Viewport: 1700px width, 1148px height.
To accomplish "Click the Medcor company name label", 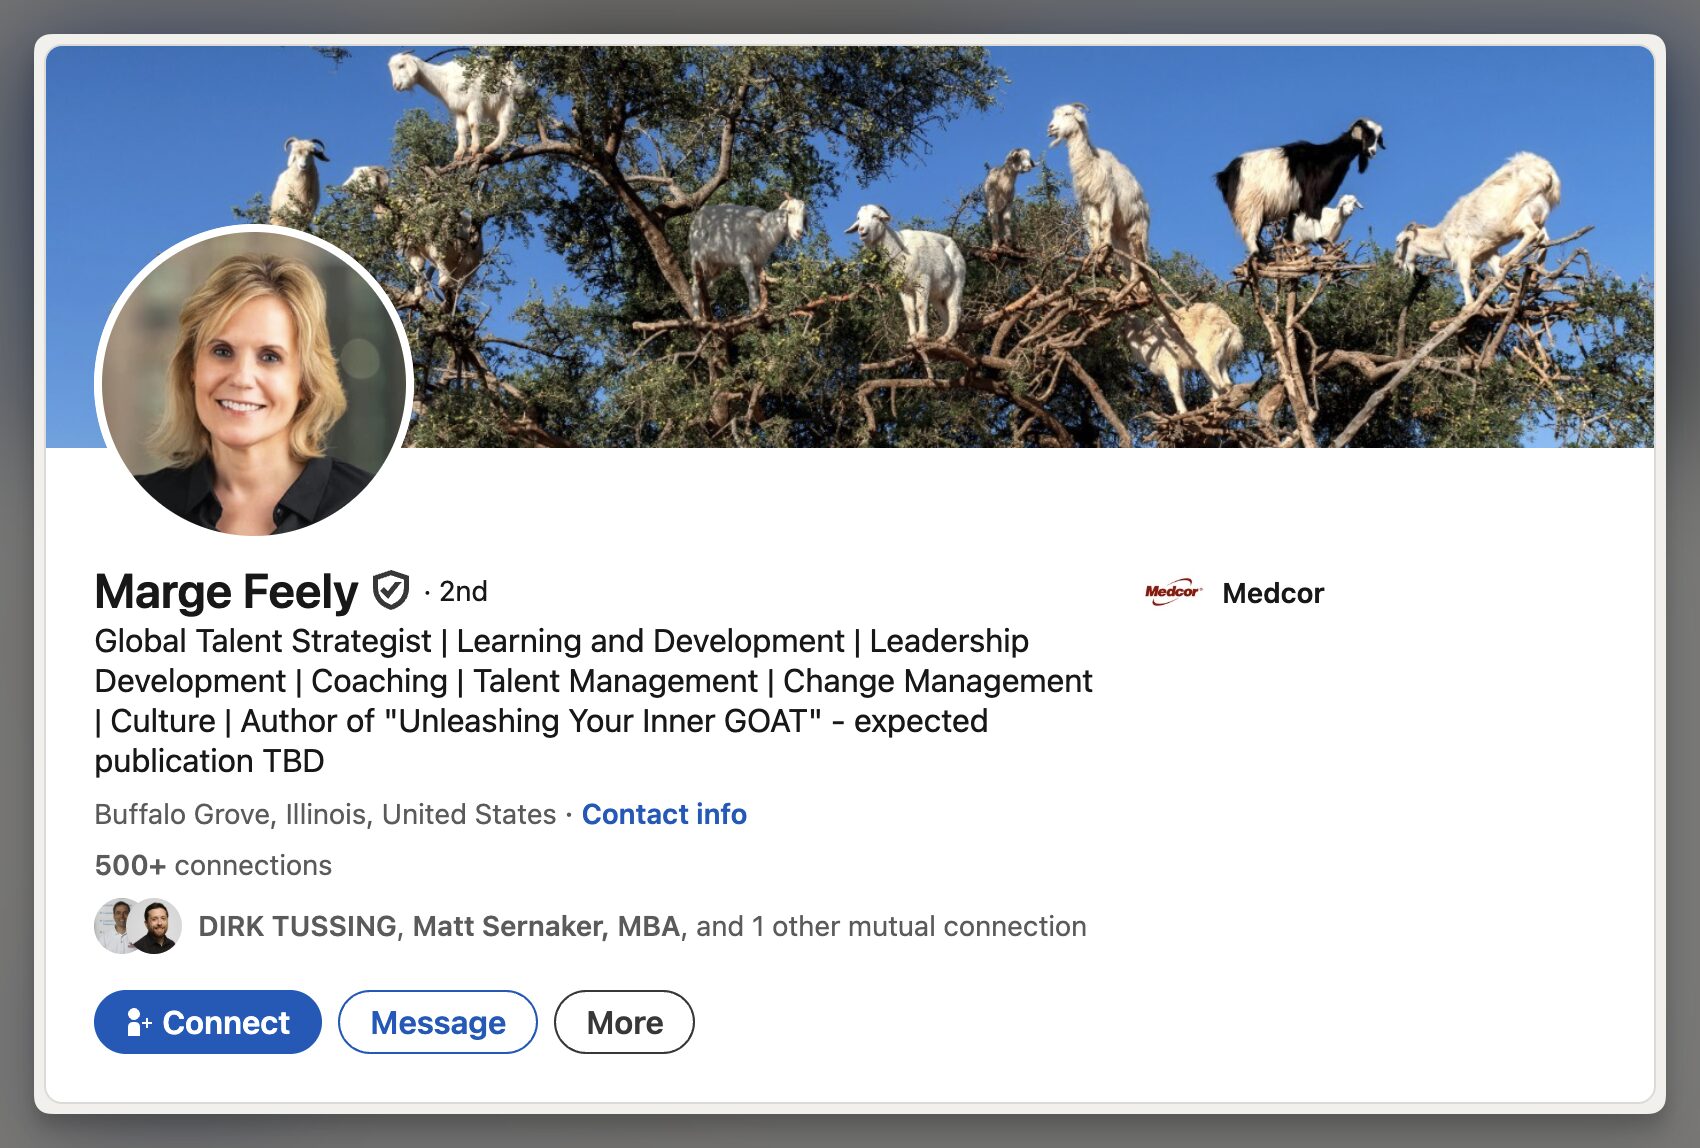I will click(1272, 592).
